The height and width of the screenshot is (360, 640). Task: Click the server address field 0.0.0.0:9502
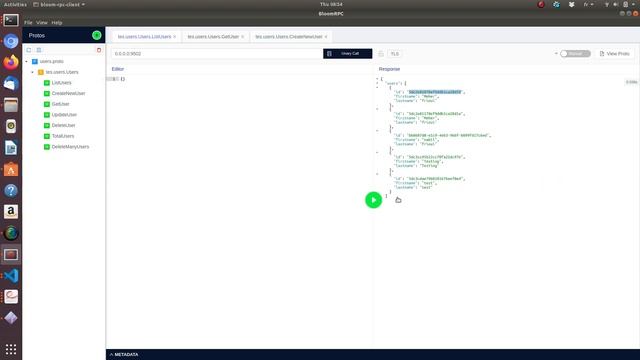(x=217, y=53)
